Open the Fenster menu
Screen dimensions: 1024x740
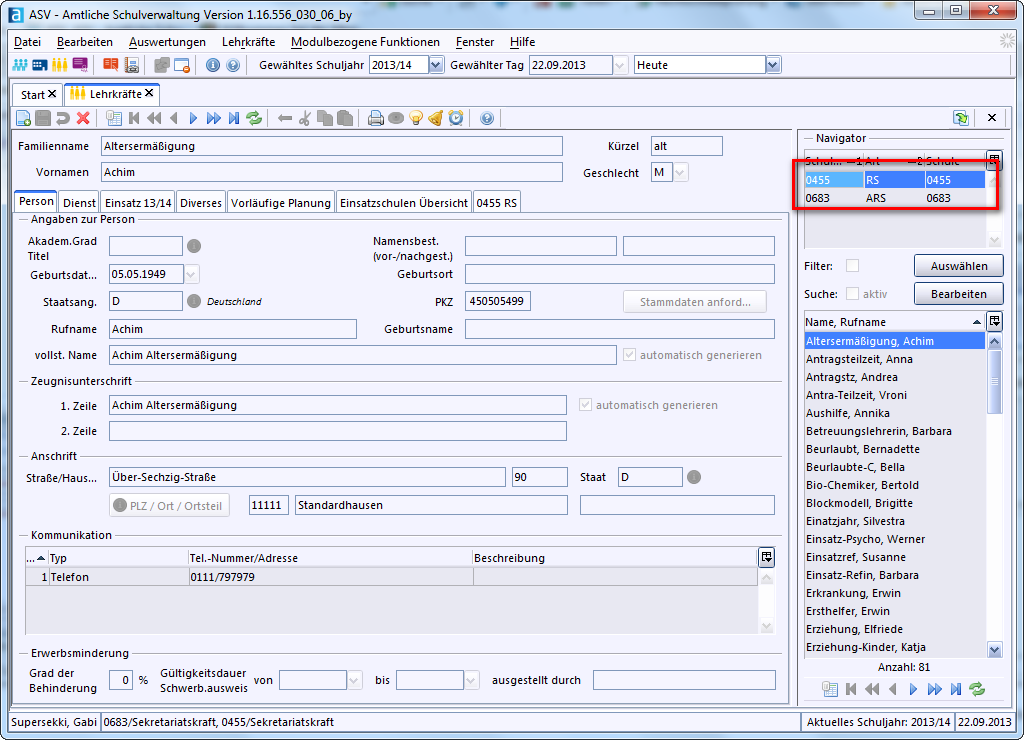click(475, 42)
